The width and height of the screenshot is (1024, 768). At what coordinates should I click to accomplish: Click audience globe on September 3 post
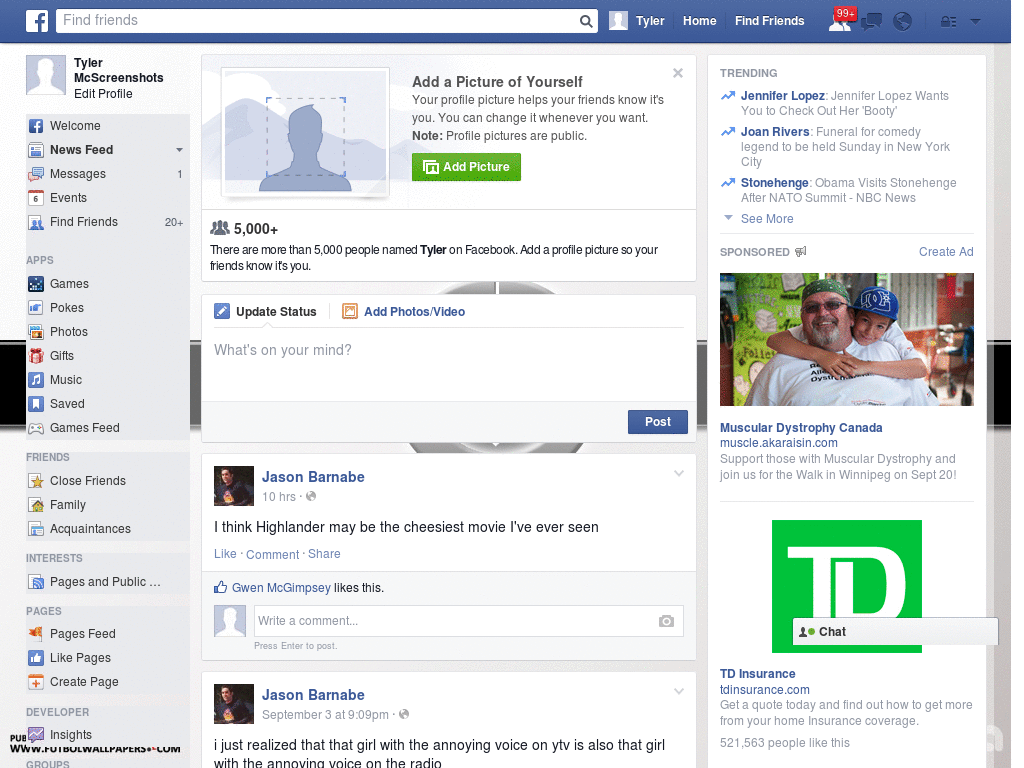[x=404, y=714]
